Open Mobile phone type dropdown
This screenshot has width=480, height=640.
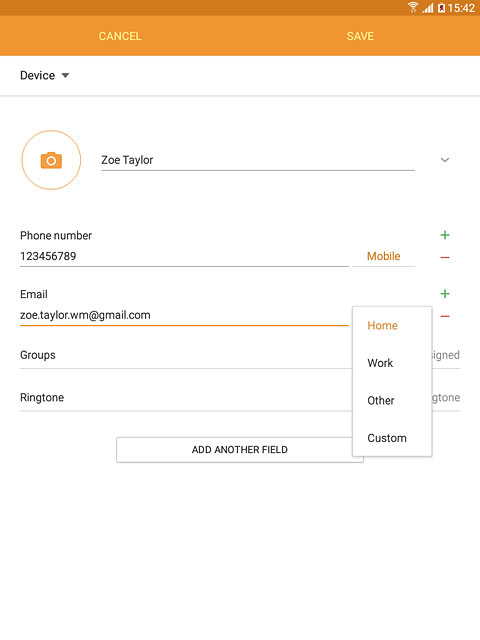pos(384,256)
